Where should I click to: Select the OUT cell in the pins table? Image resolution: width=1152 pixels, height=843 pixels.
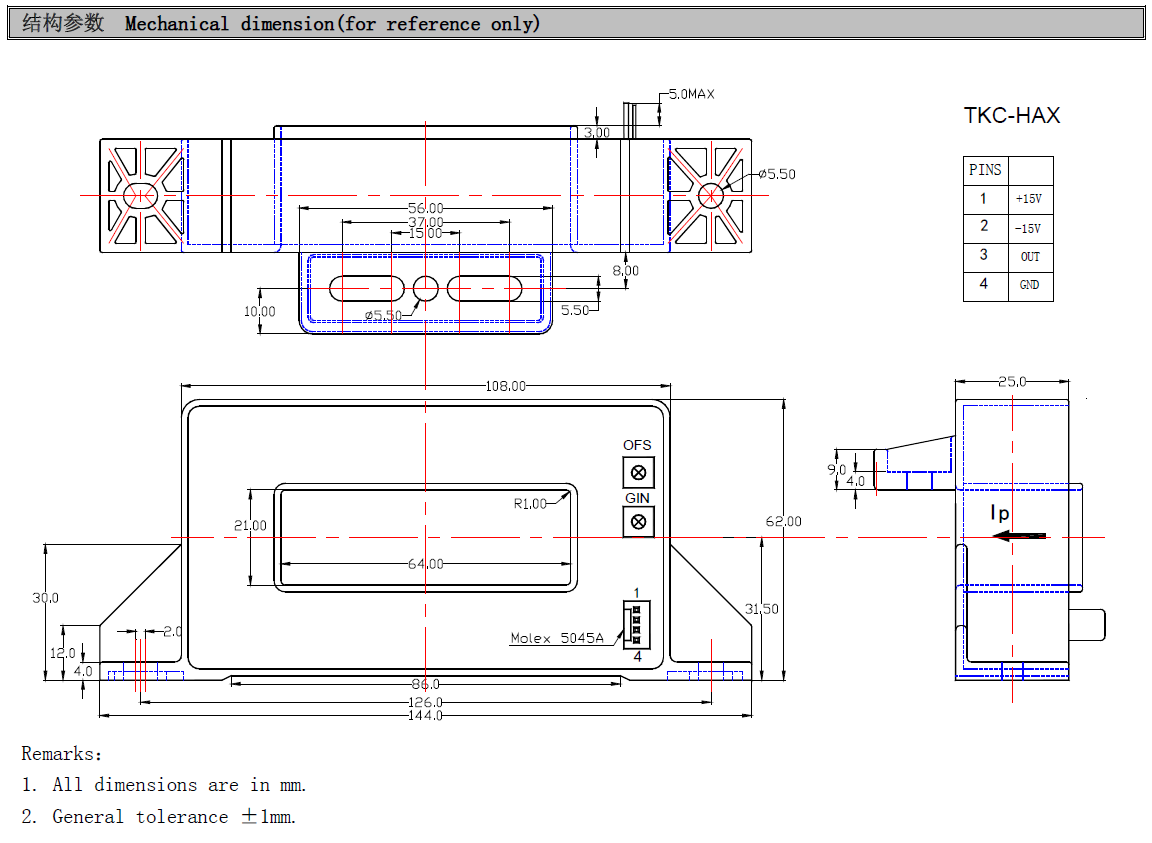1029,257
